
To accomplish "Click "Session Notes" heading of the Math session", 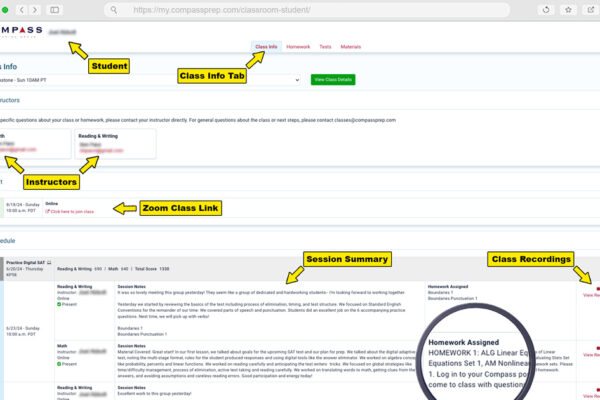I will pos(131,346).
